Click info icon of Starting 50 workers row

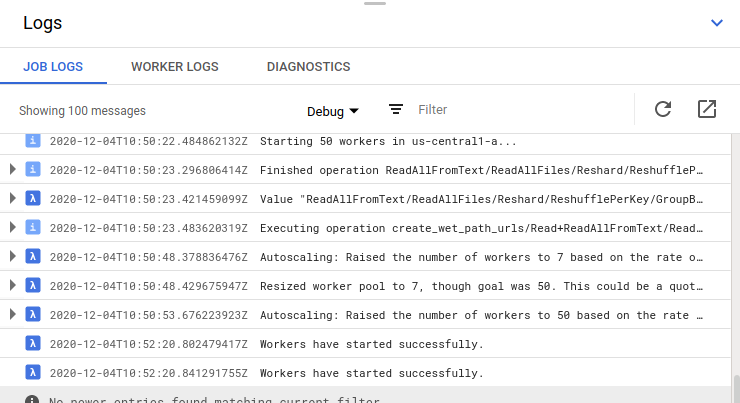tap(33, 140)
